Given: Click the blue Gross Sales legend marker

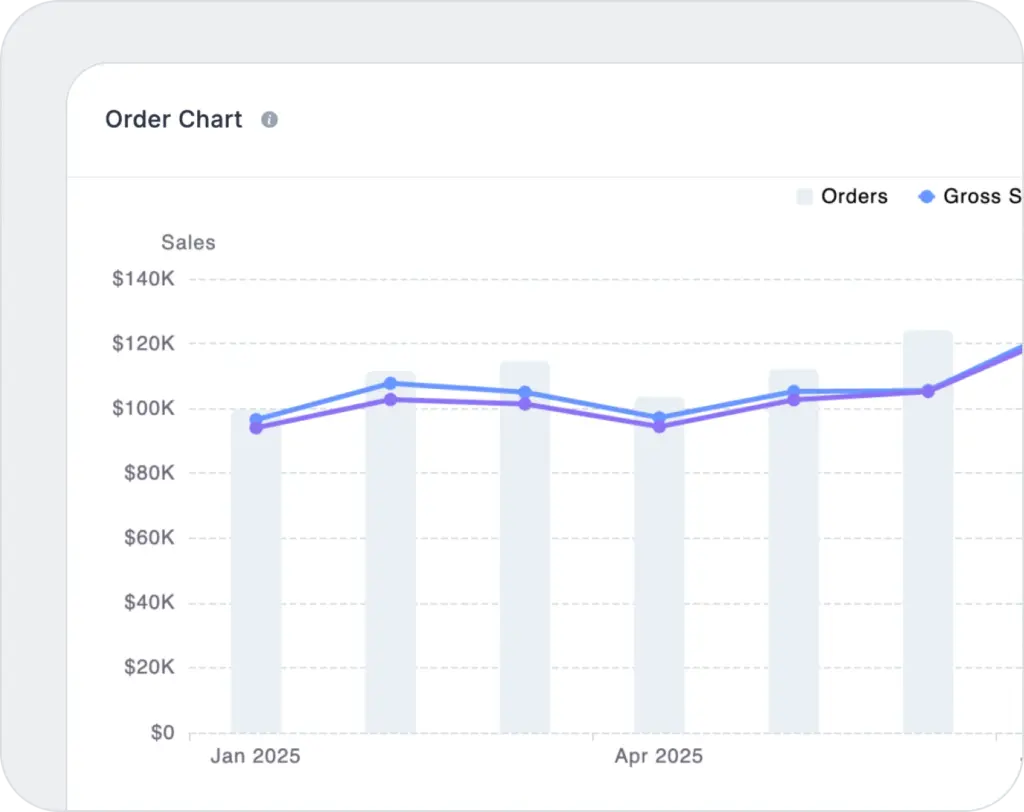Looking at the screenshot, I should [x=926, y=197].
